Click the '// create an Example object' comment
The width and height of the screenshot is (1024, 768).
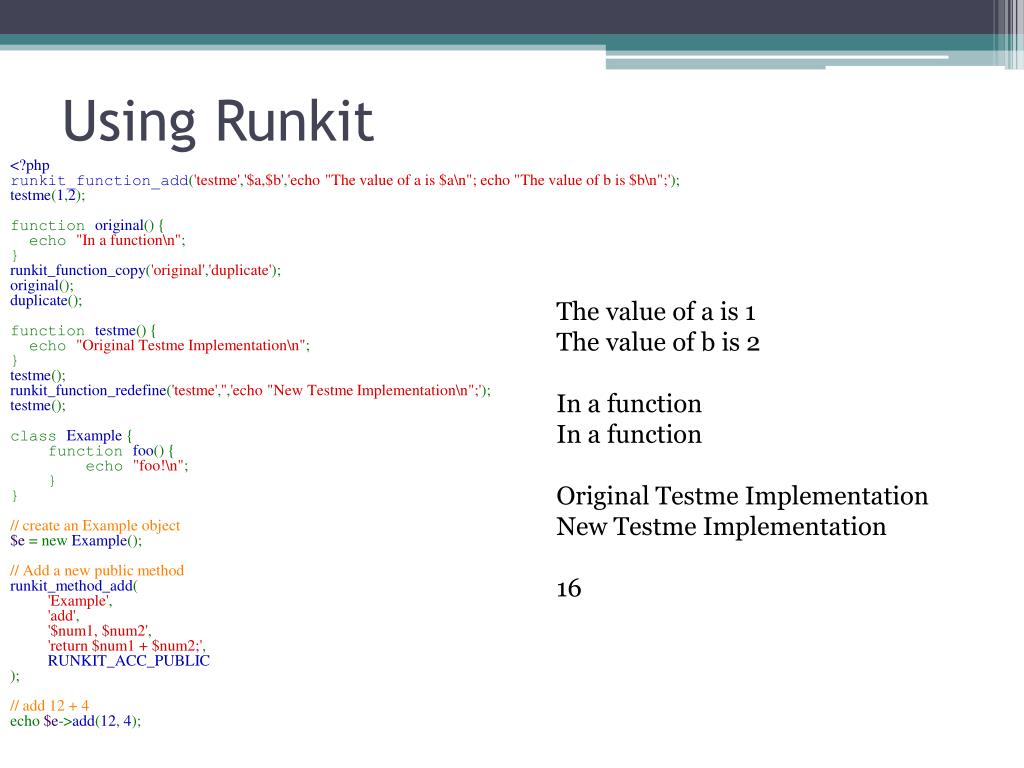coord(95,526)
